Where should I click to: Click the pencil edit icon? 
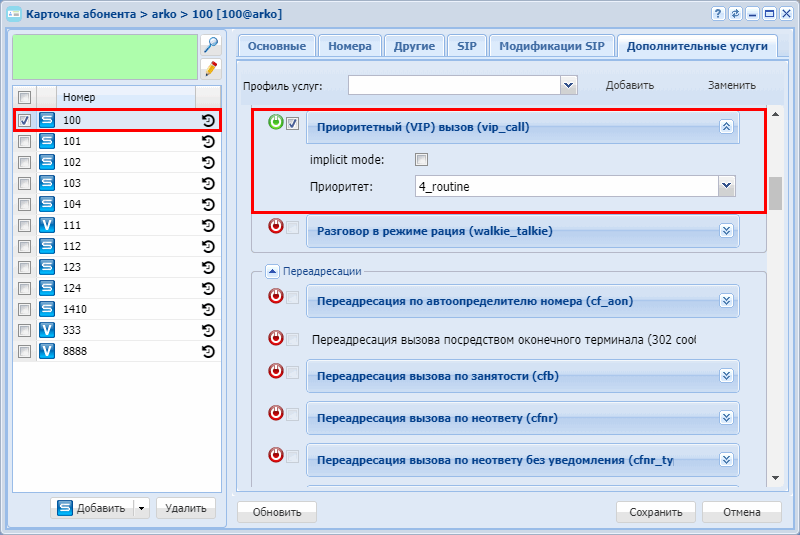[210, 68]
